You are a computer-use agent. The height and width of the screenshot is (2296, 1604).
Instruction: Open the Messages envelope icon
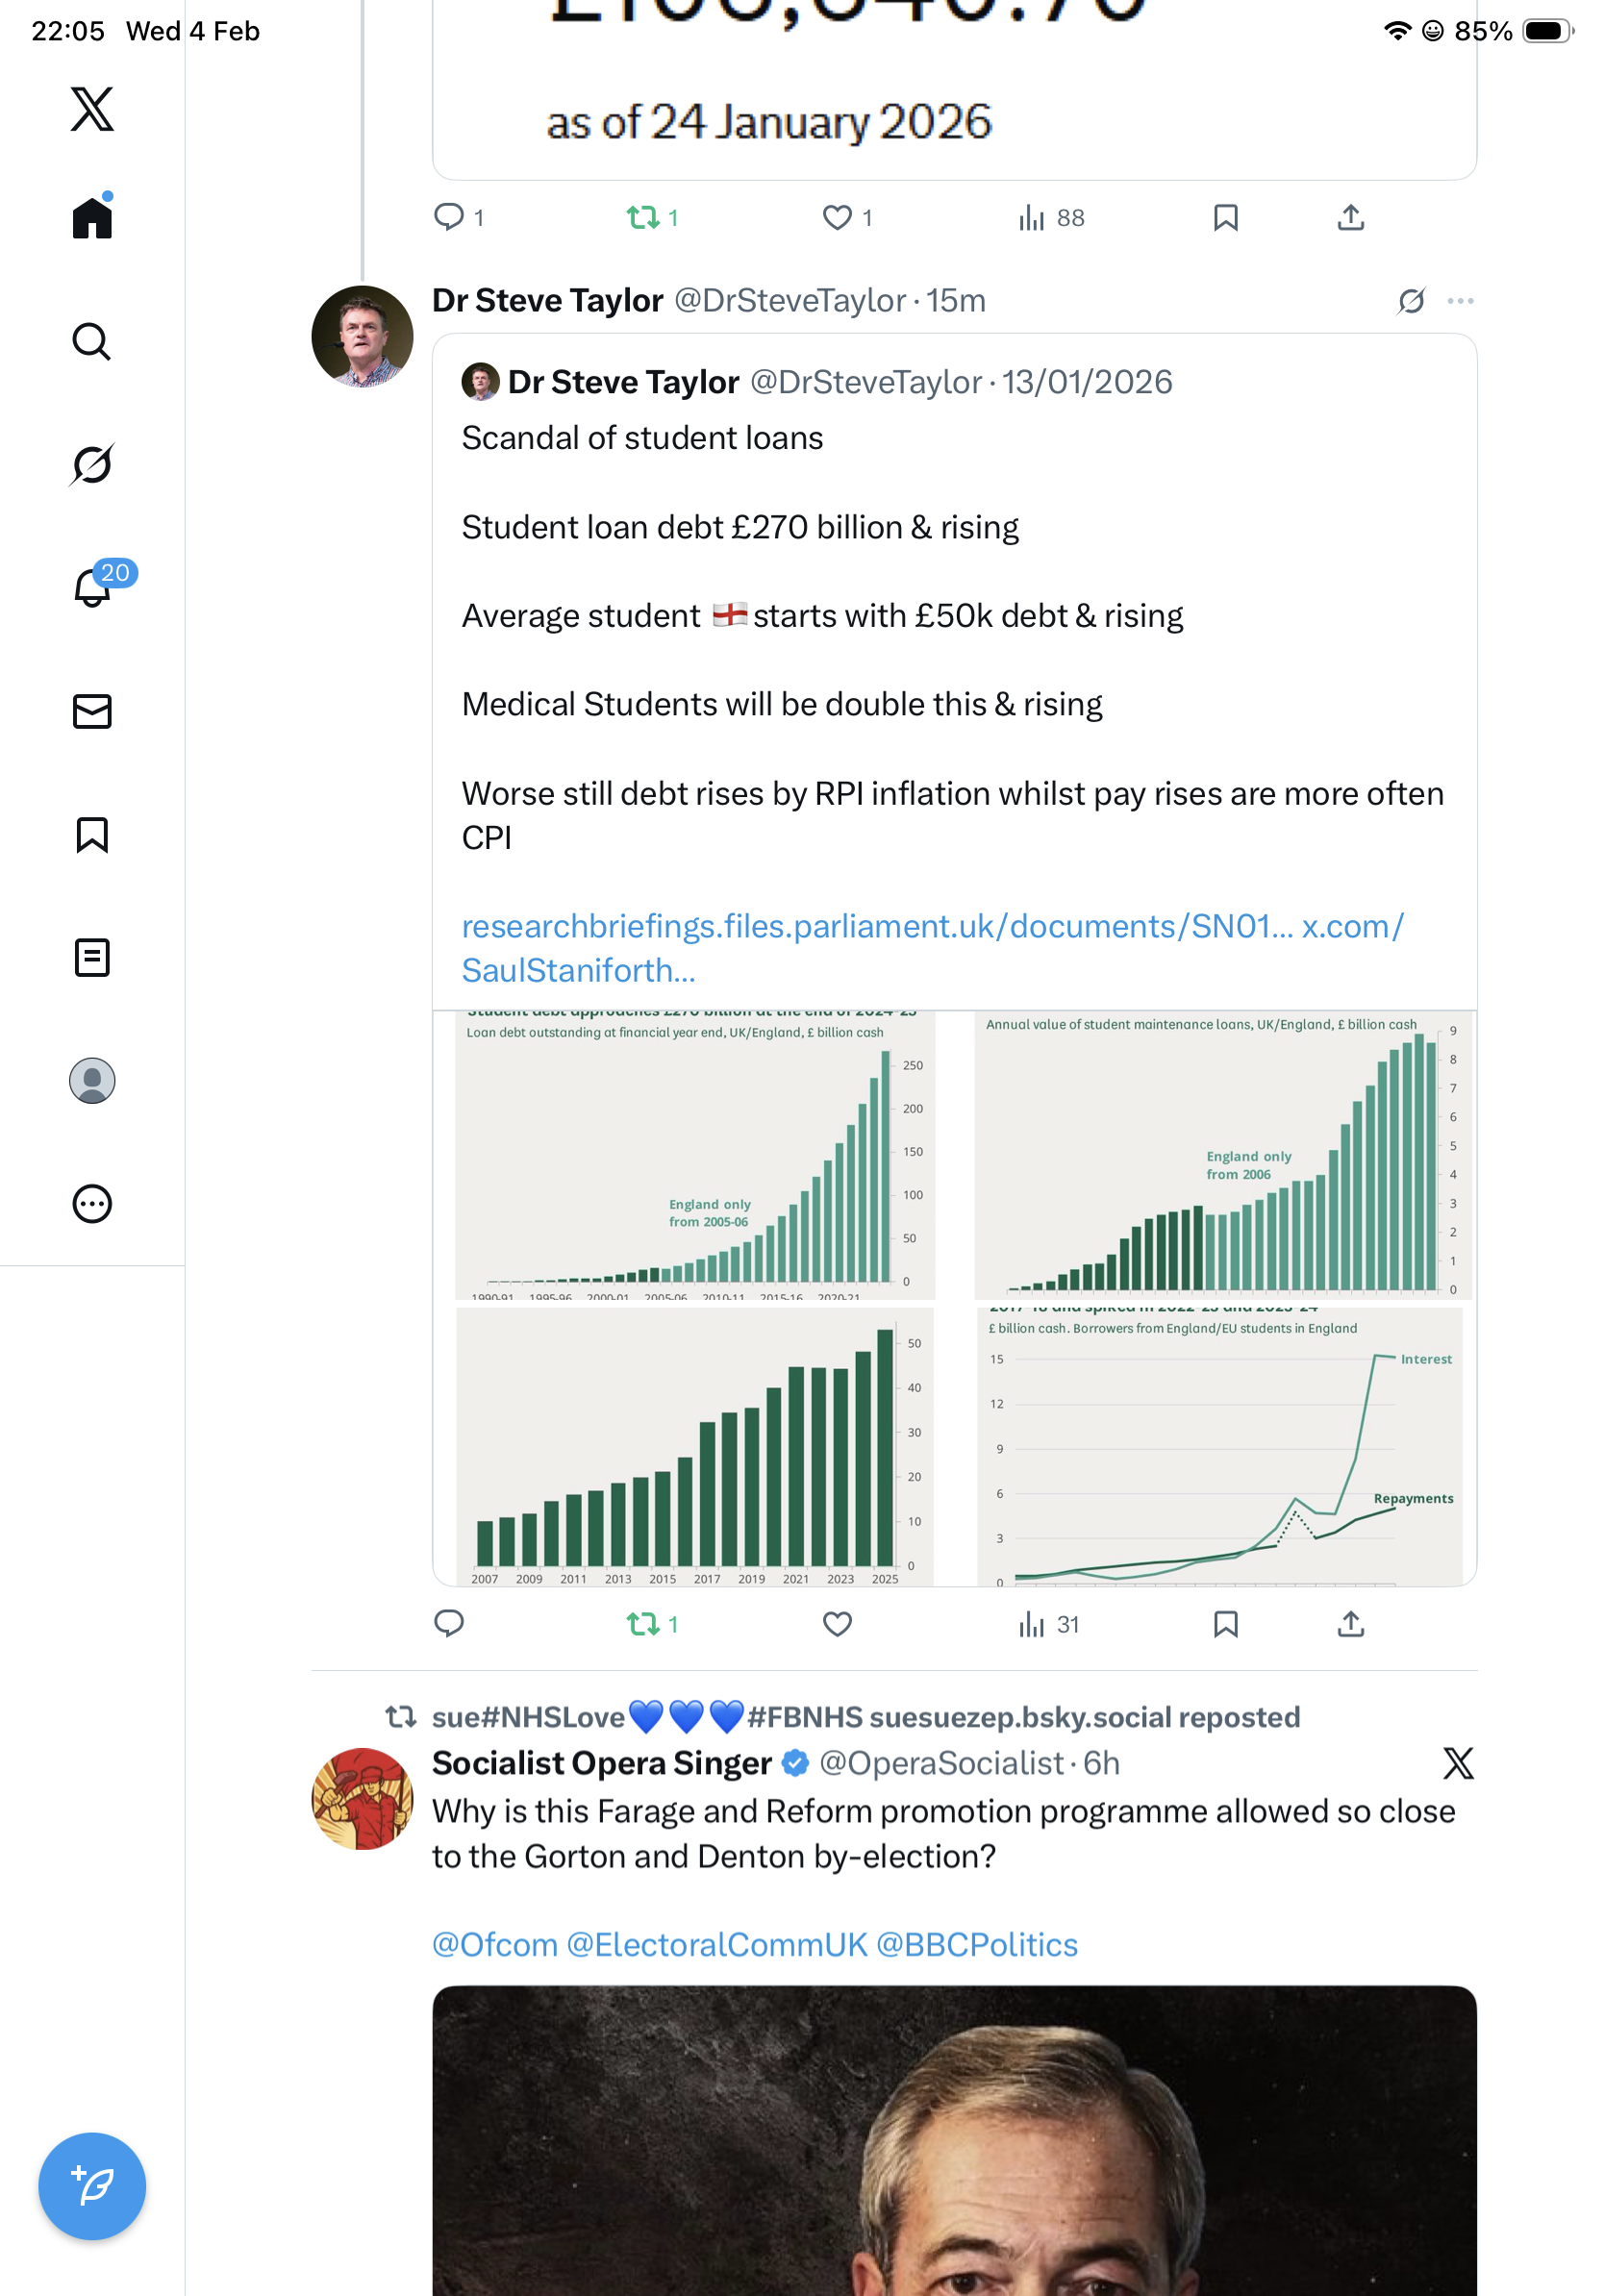92,712
